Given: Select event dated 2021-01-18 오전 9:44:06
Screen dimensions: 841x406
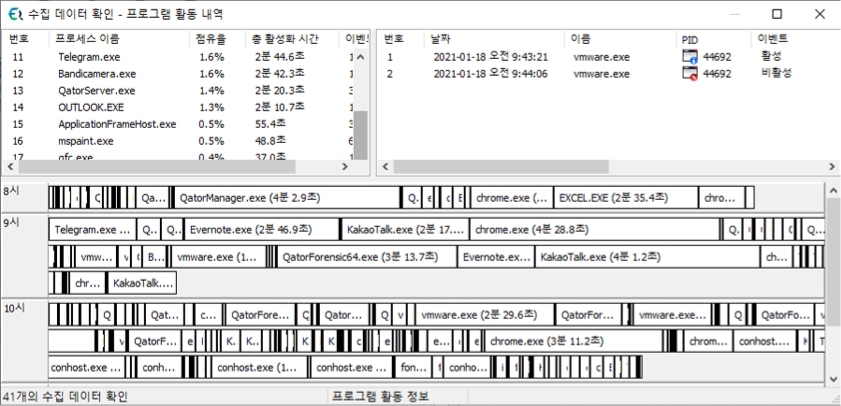Looking at the screenshot, I should click(x=490, y=73).
